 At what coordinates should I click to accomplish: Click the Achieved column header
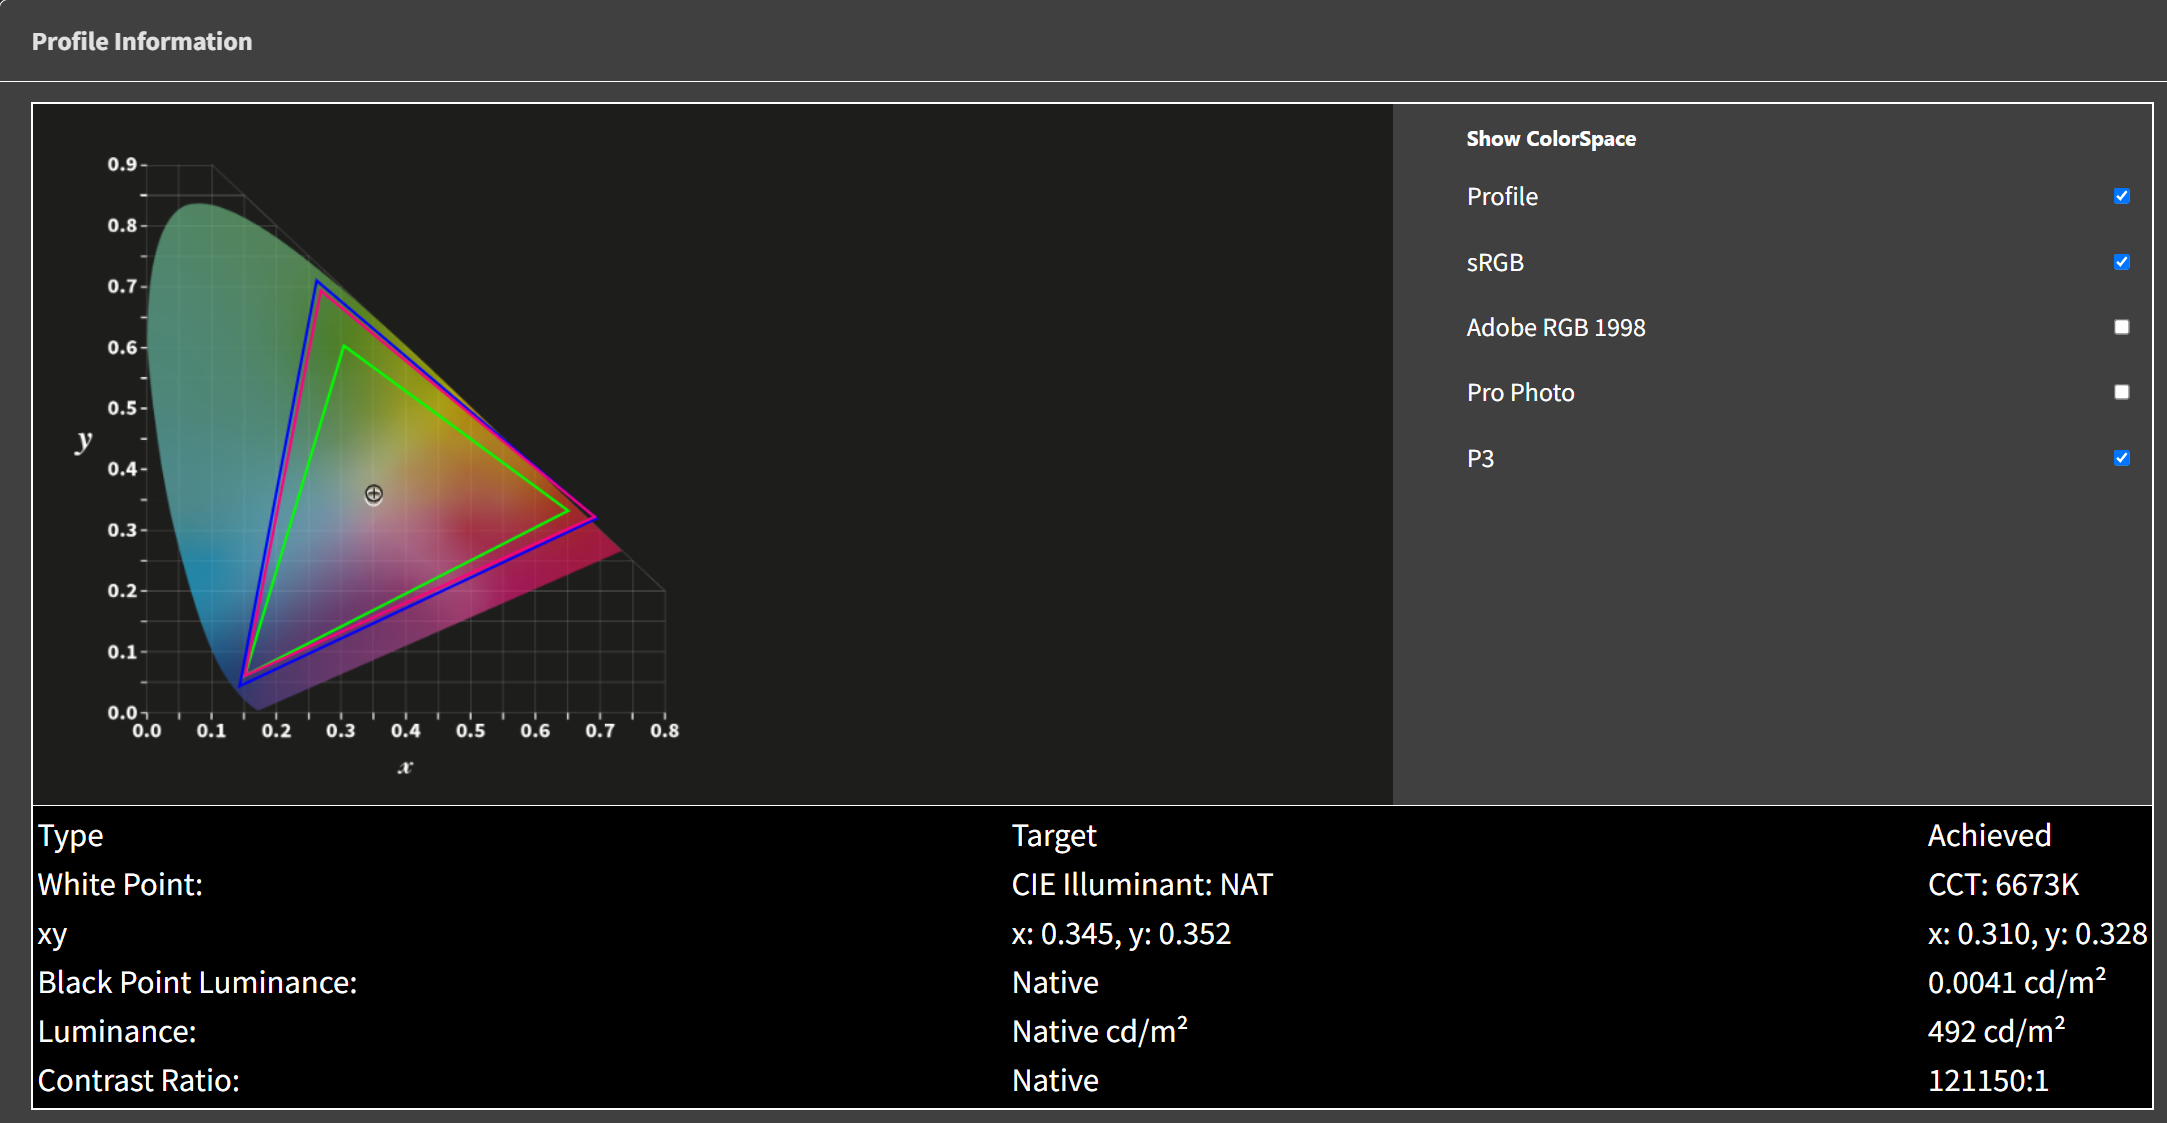1989,835
